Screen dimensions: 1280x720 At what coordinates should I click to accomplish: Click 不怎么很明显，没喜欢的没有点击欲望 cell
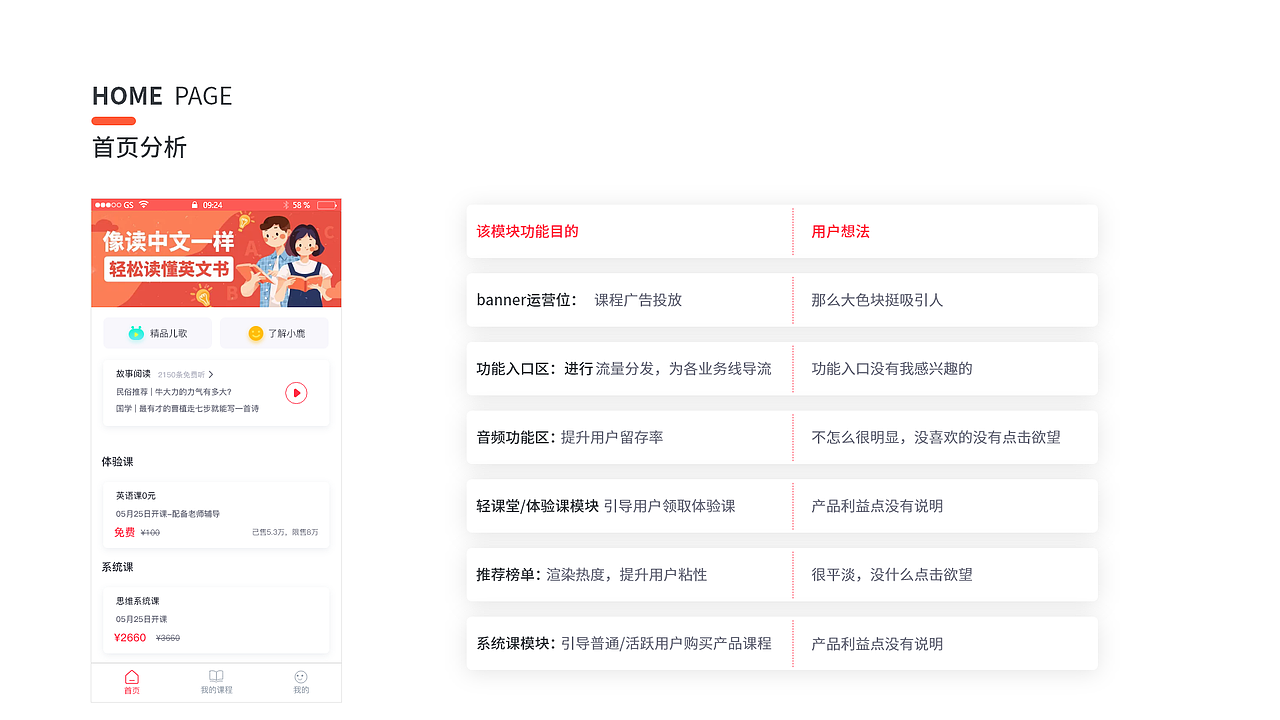pyautogui.click(x=936, y=437)
